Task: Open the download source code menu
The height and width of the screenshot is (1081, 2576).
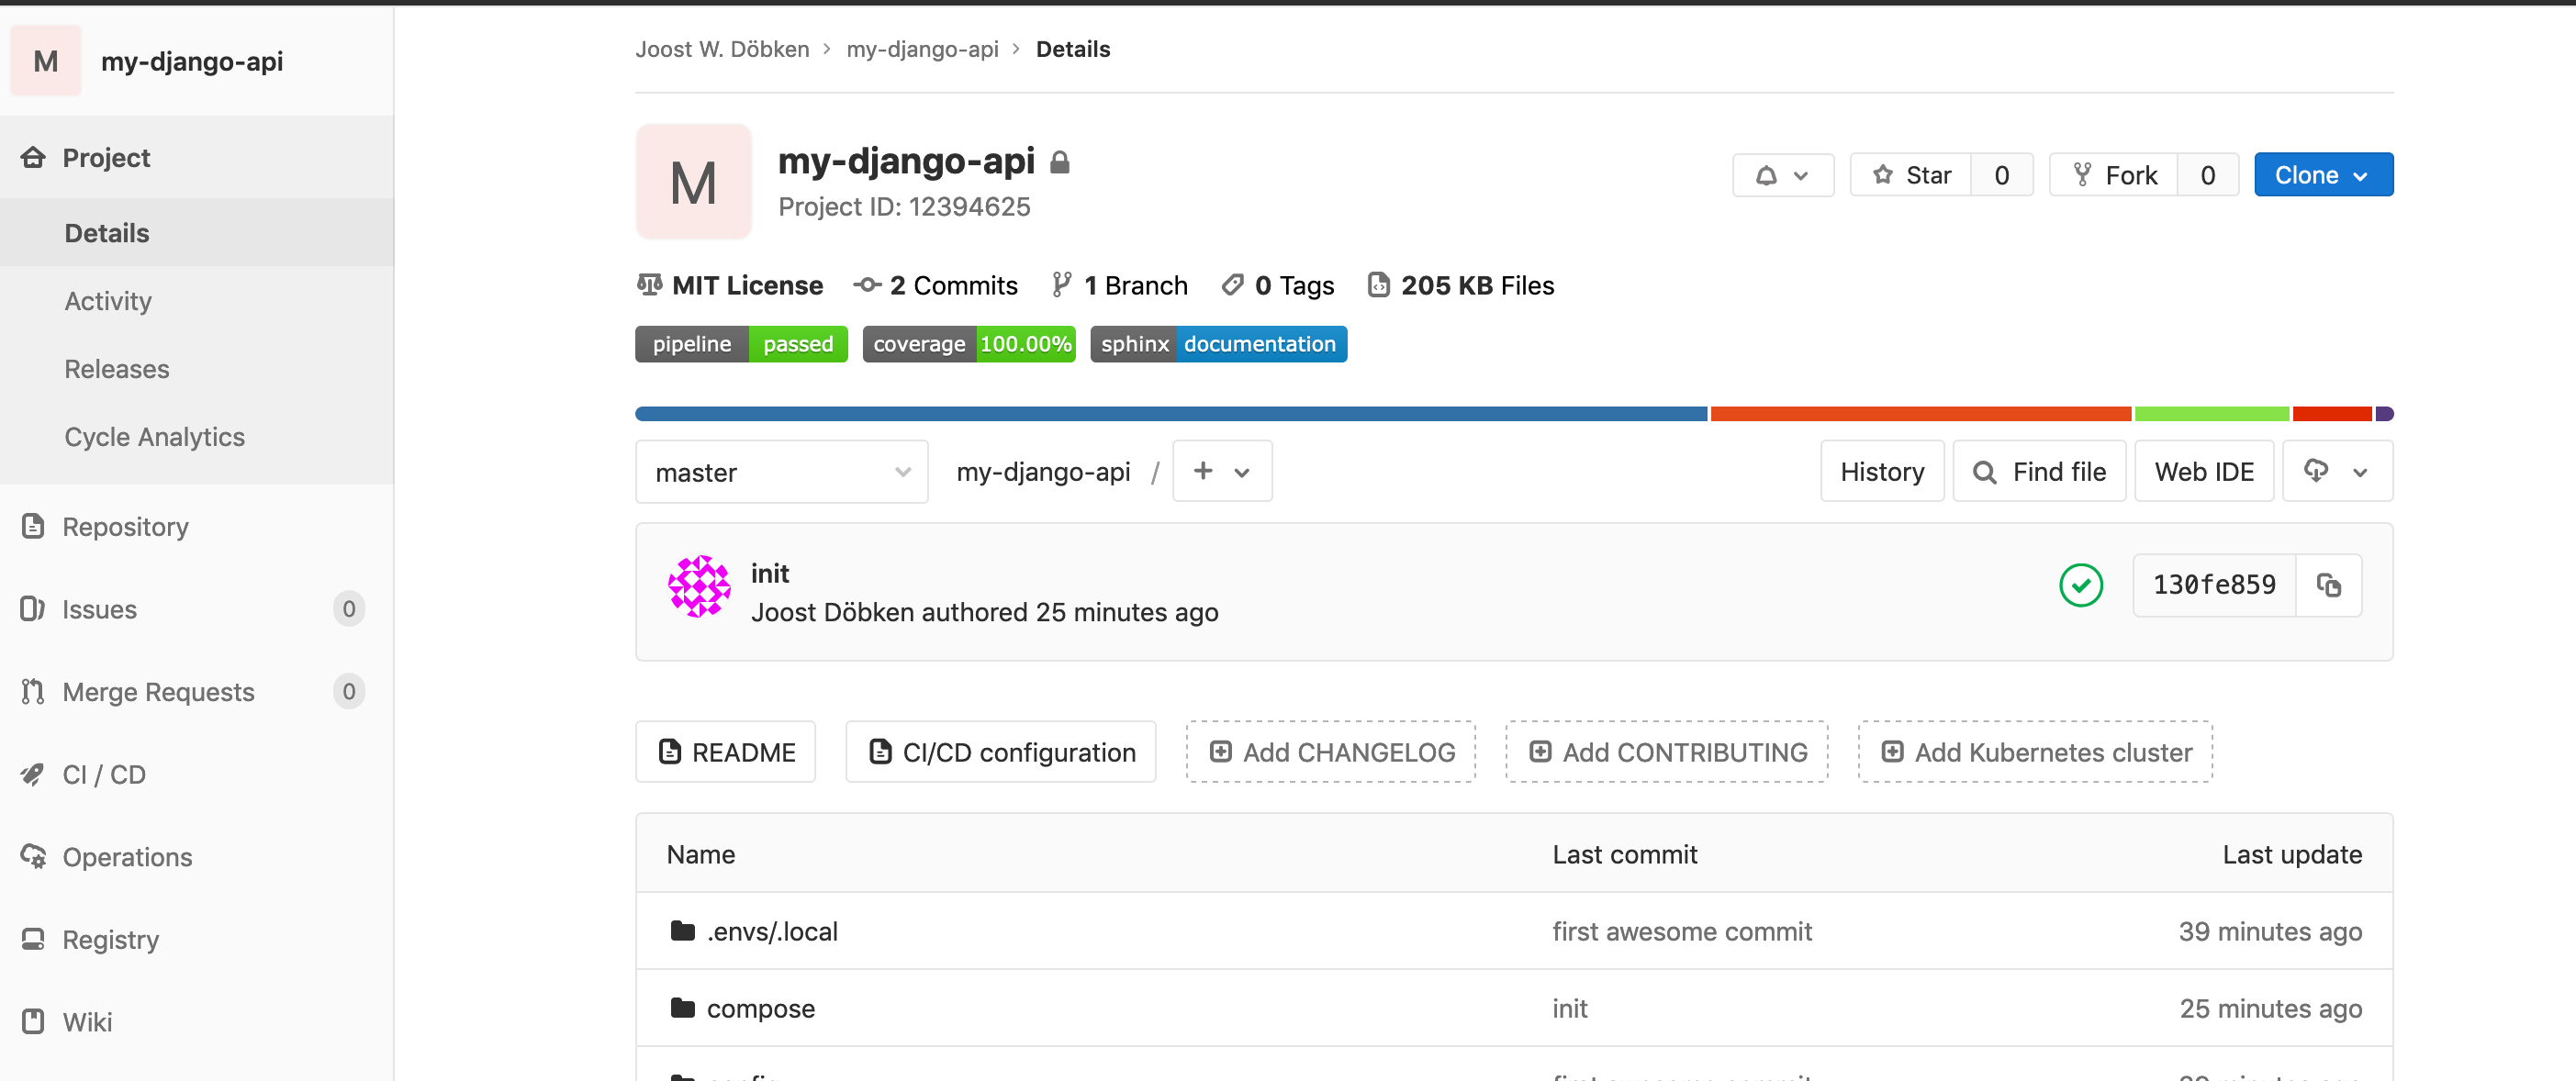Action: (x=2336, y=471)
